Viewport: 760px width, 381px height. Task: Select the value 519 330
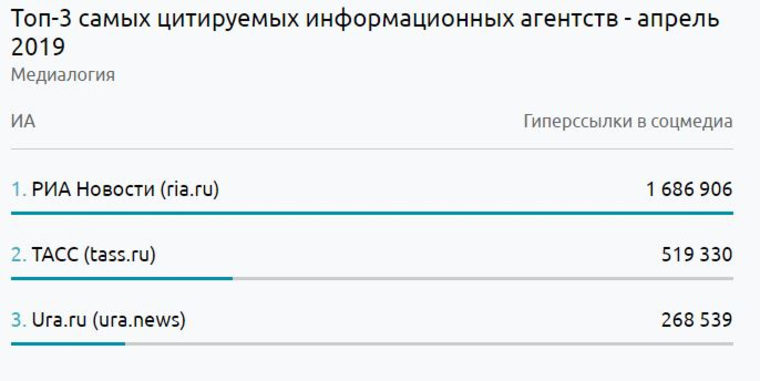coord(697,255)
